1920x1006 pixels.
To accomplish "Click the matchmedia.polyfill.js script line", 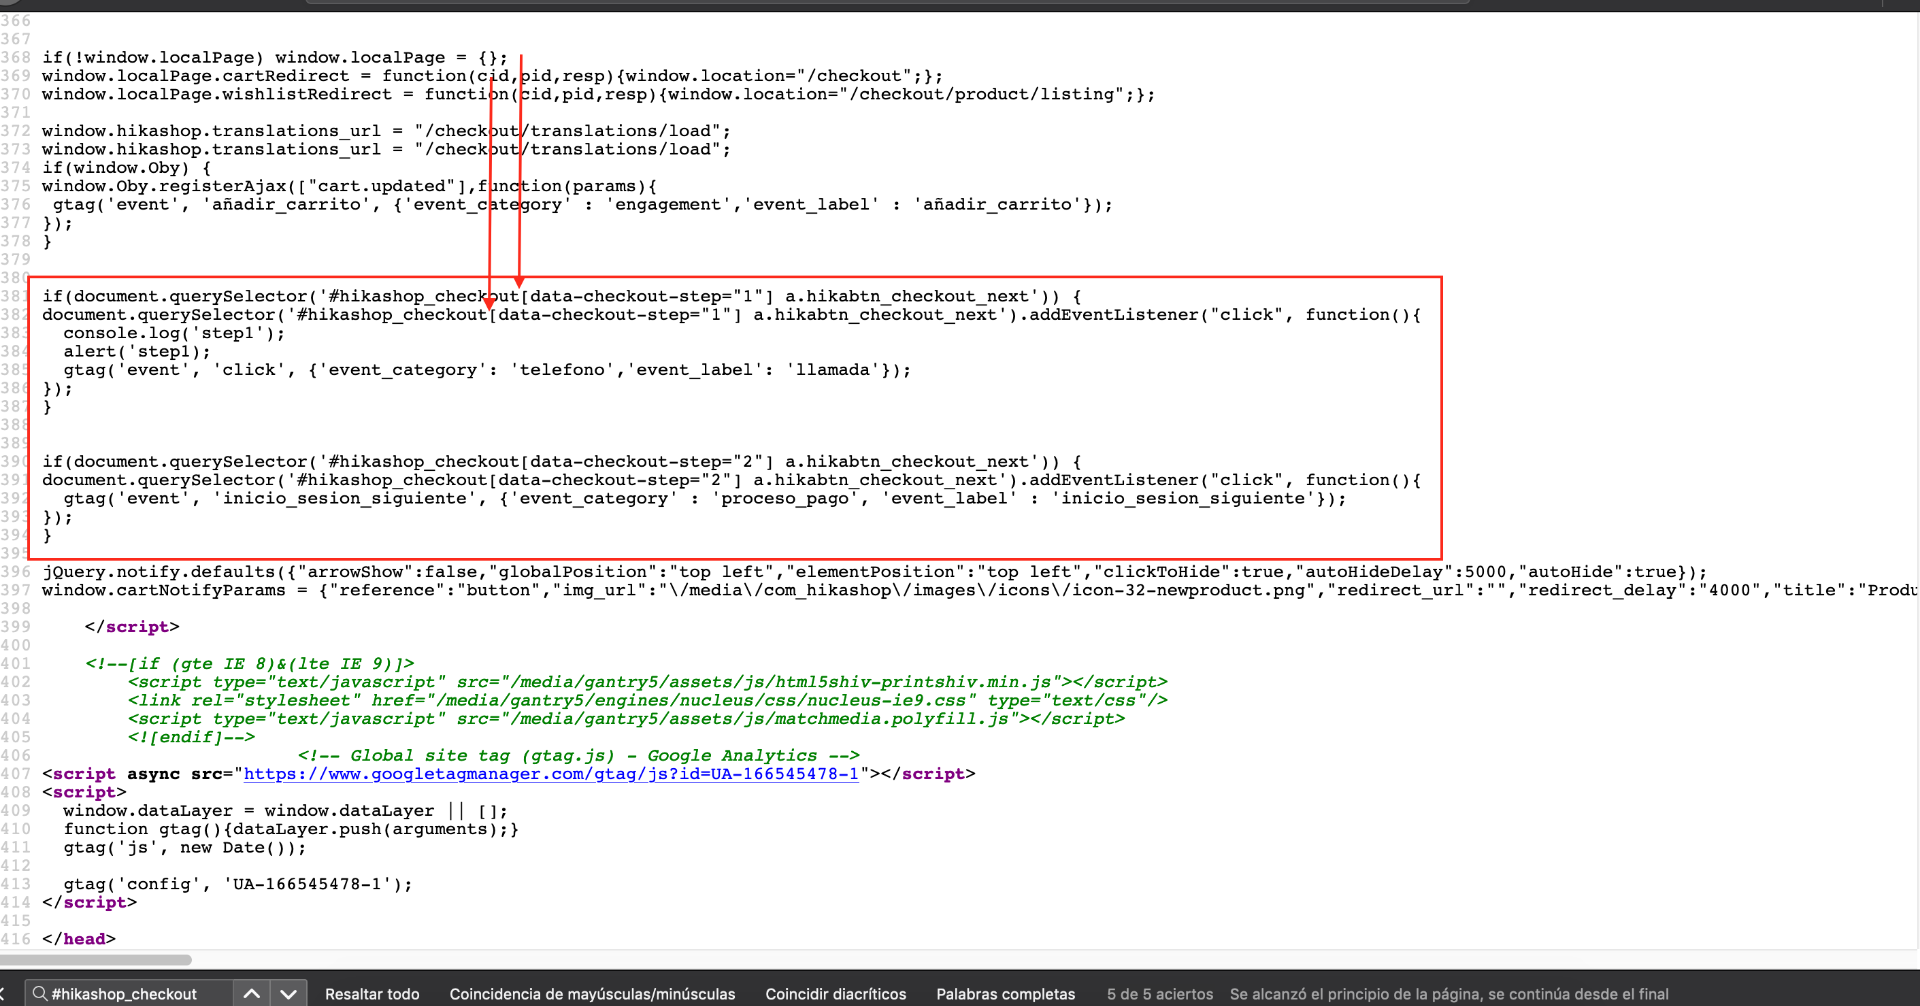I will pyautogui.click(x=626, y=719).
